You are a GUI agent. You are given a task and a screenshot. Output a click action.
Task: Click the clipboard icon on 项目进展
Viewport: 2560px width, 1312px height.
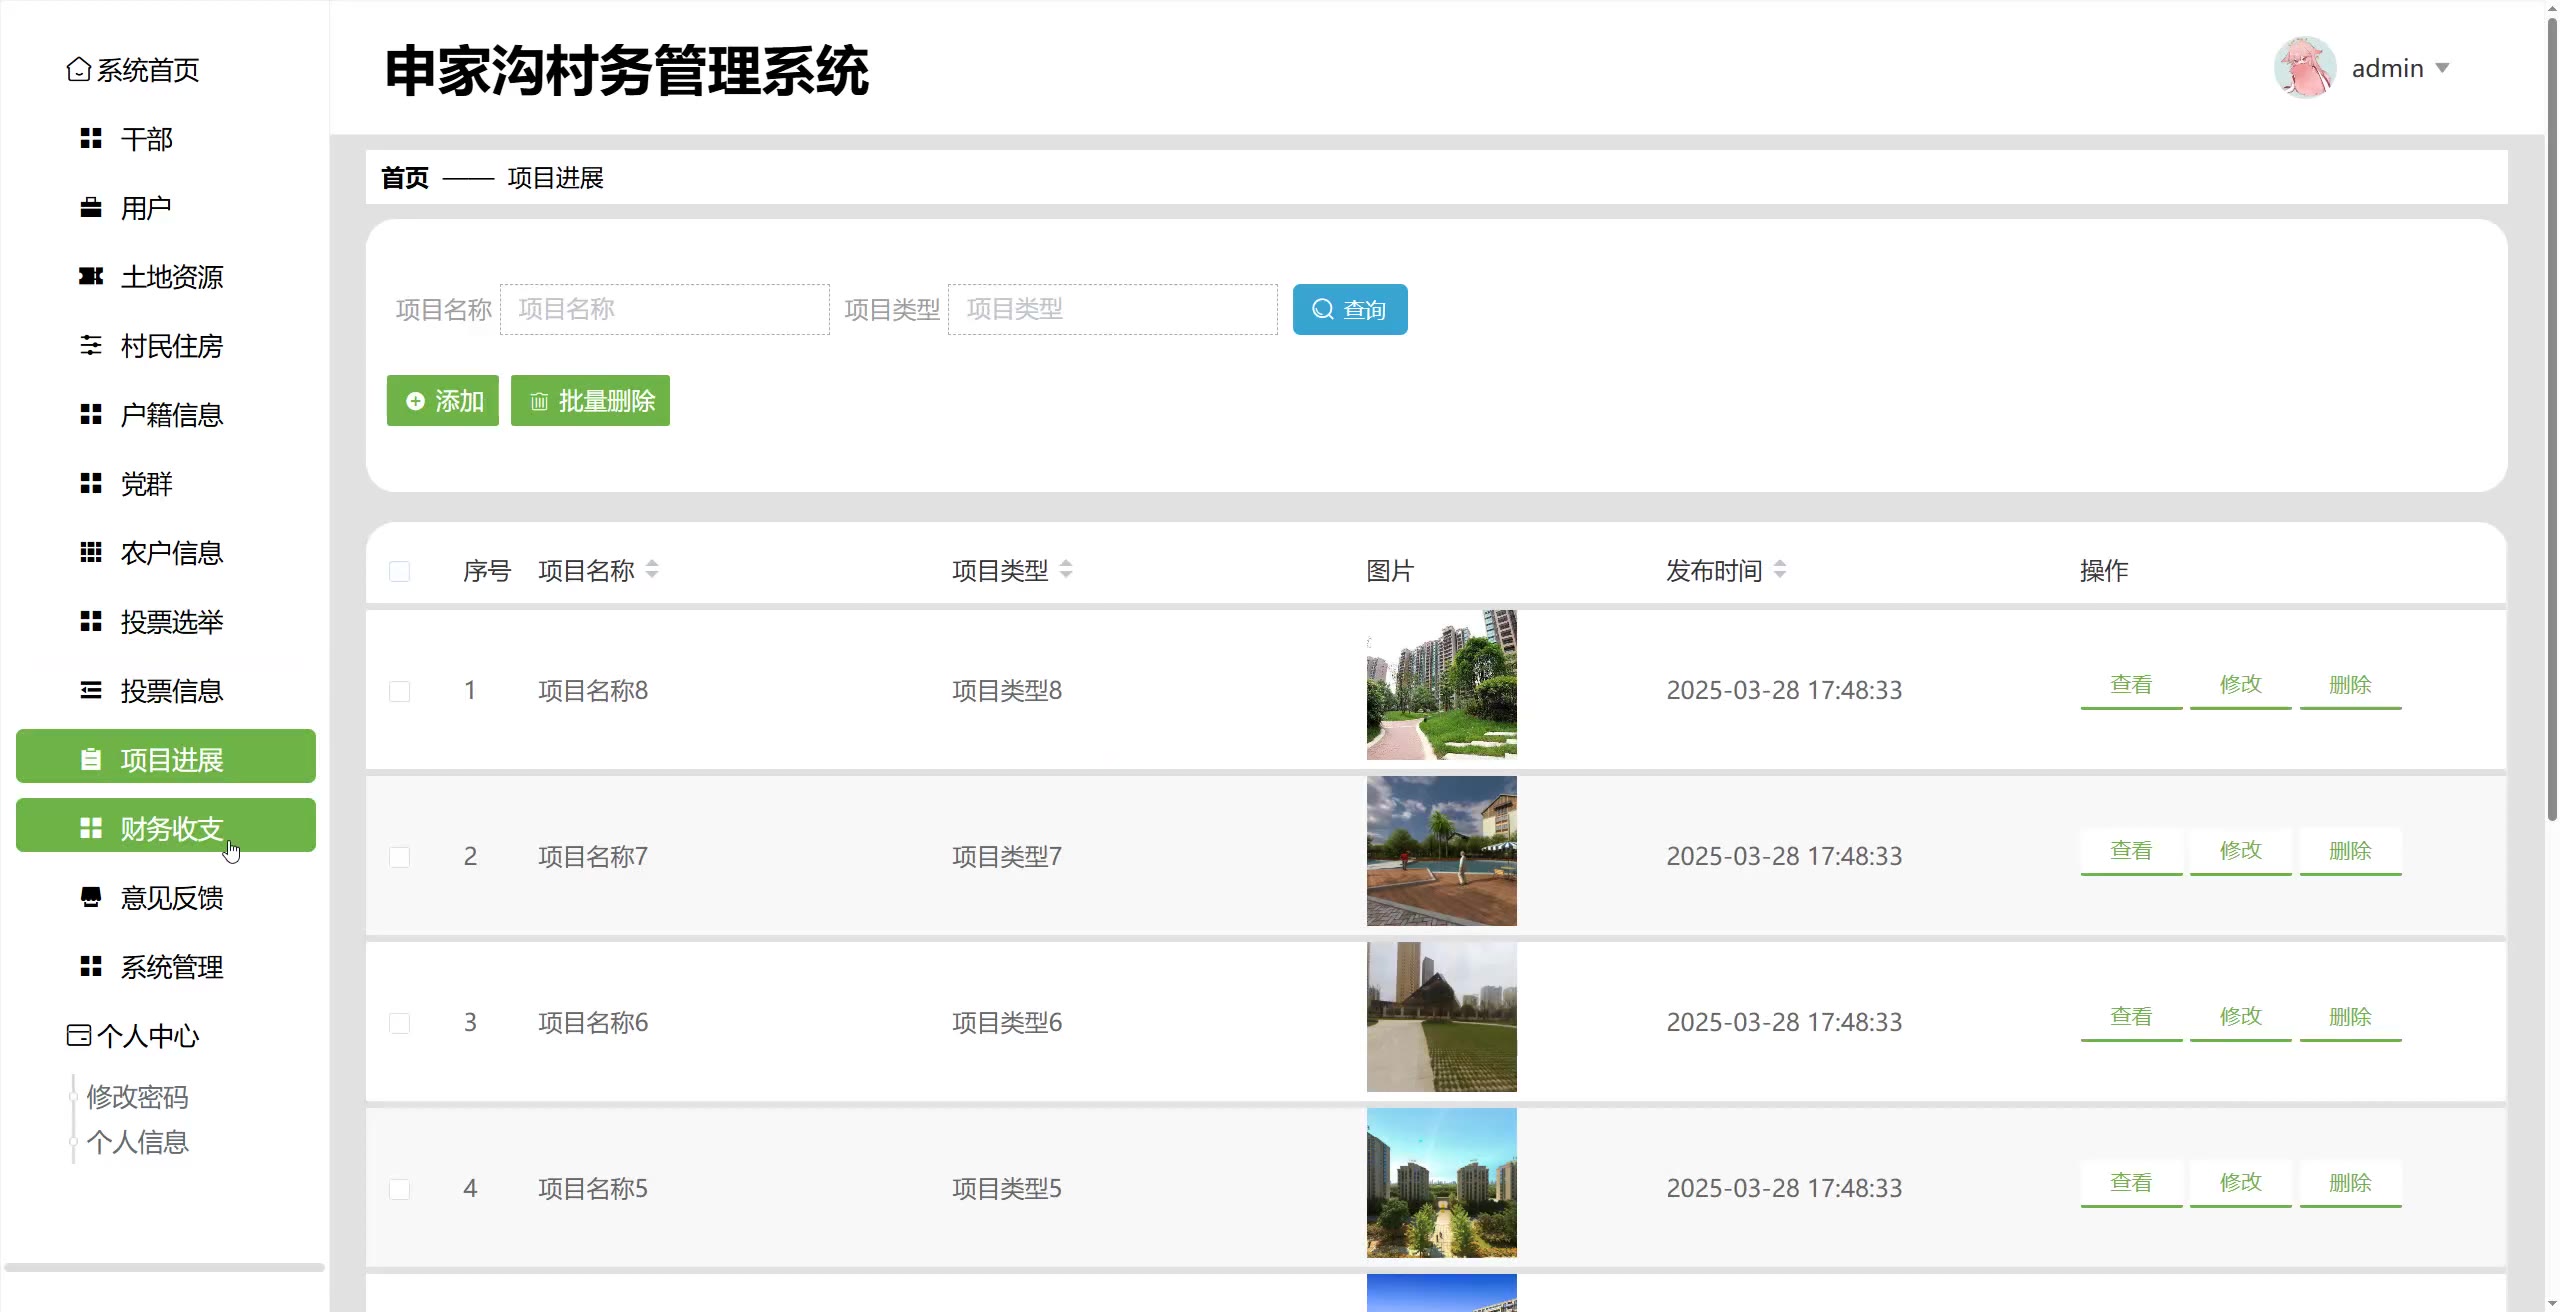coord(91,760)
